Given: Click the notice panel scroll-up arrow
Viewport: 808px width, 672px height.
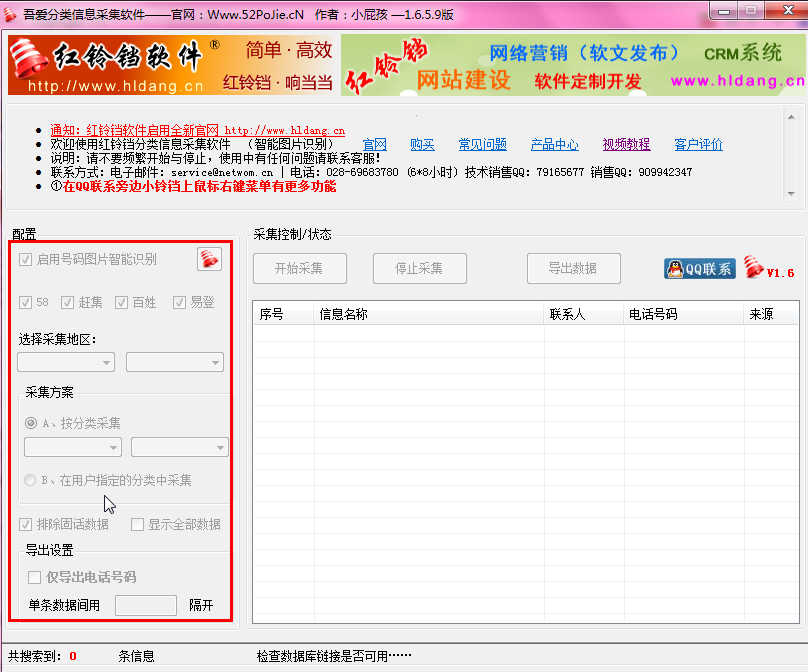Looking at the screenshot, I should pyautogui.click(x=791, y=117).
